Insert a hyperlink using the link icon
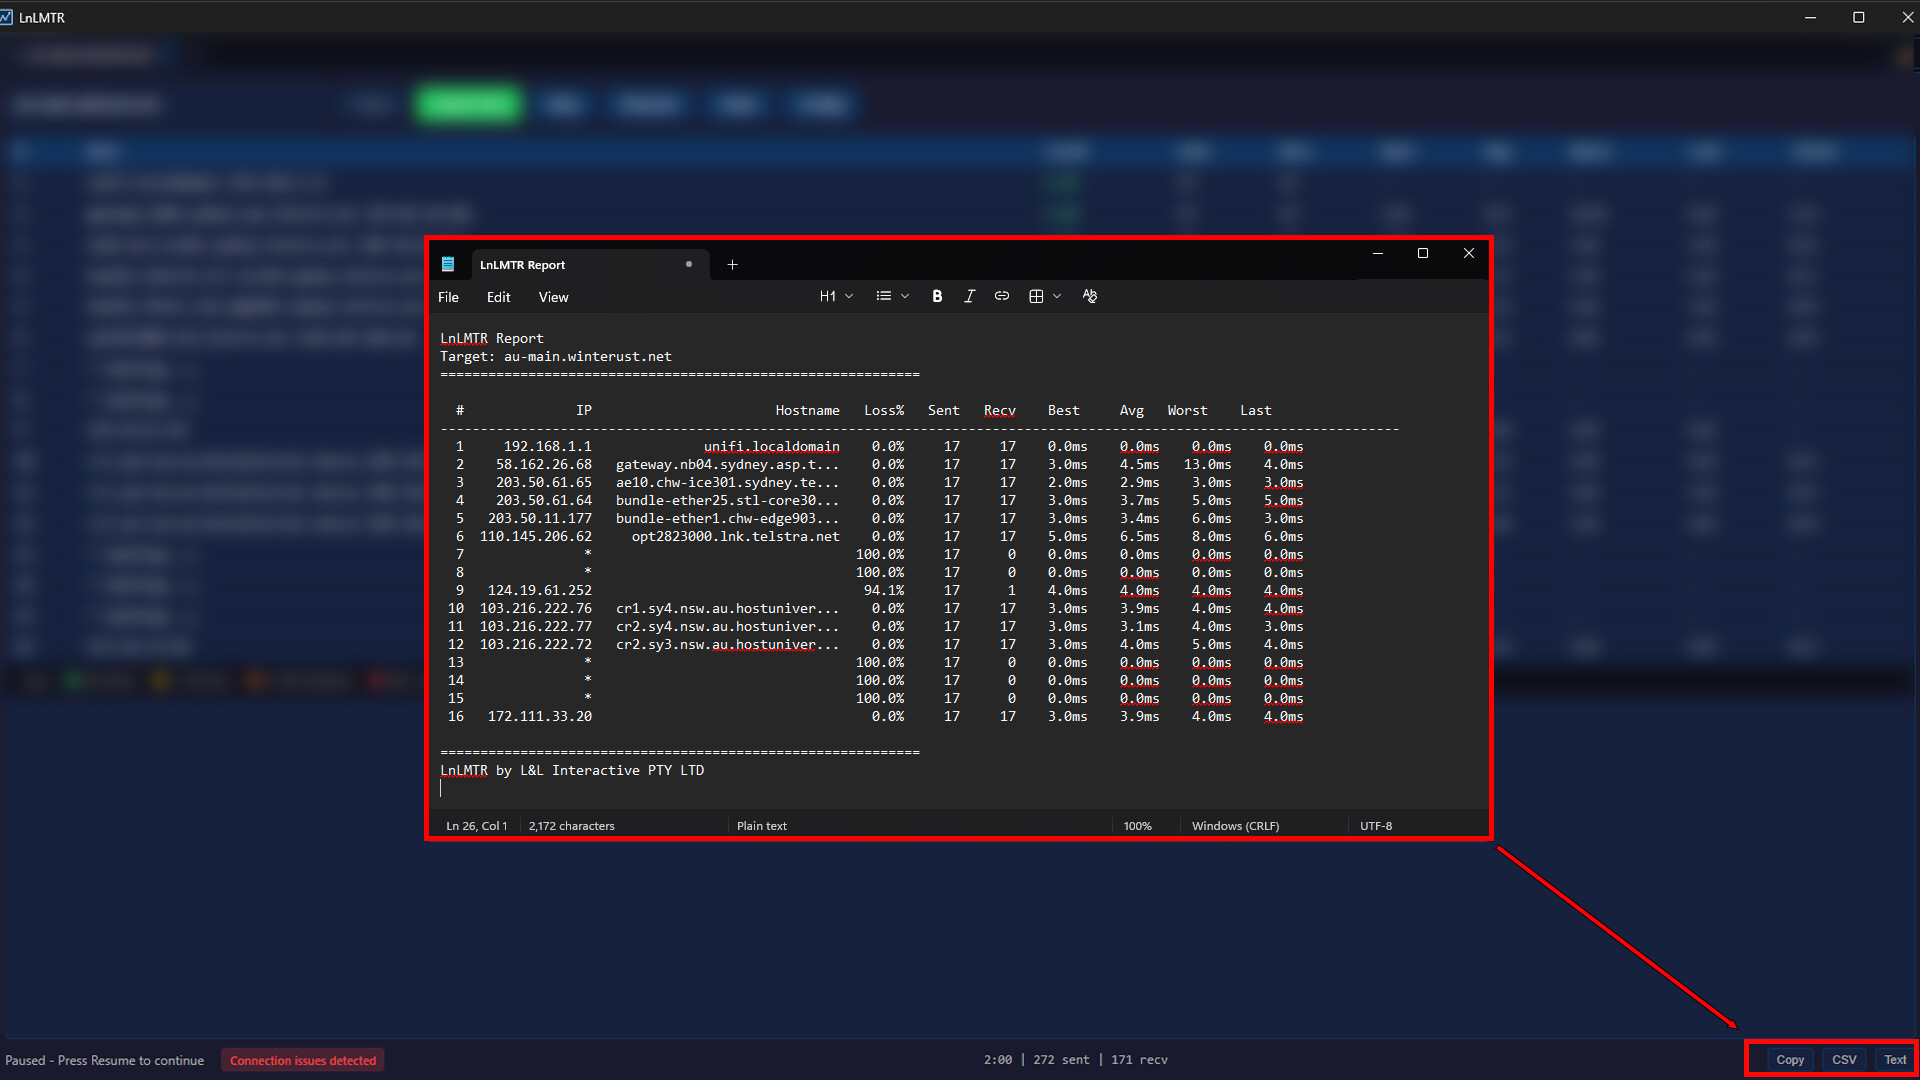This screenshot has height=1080, width=1920. point(1001,296)
